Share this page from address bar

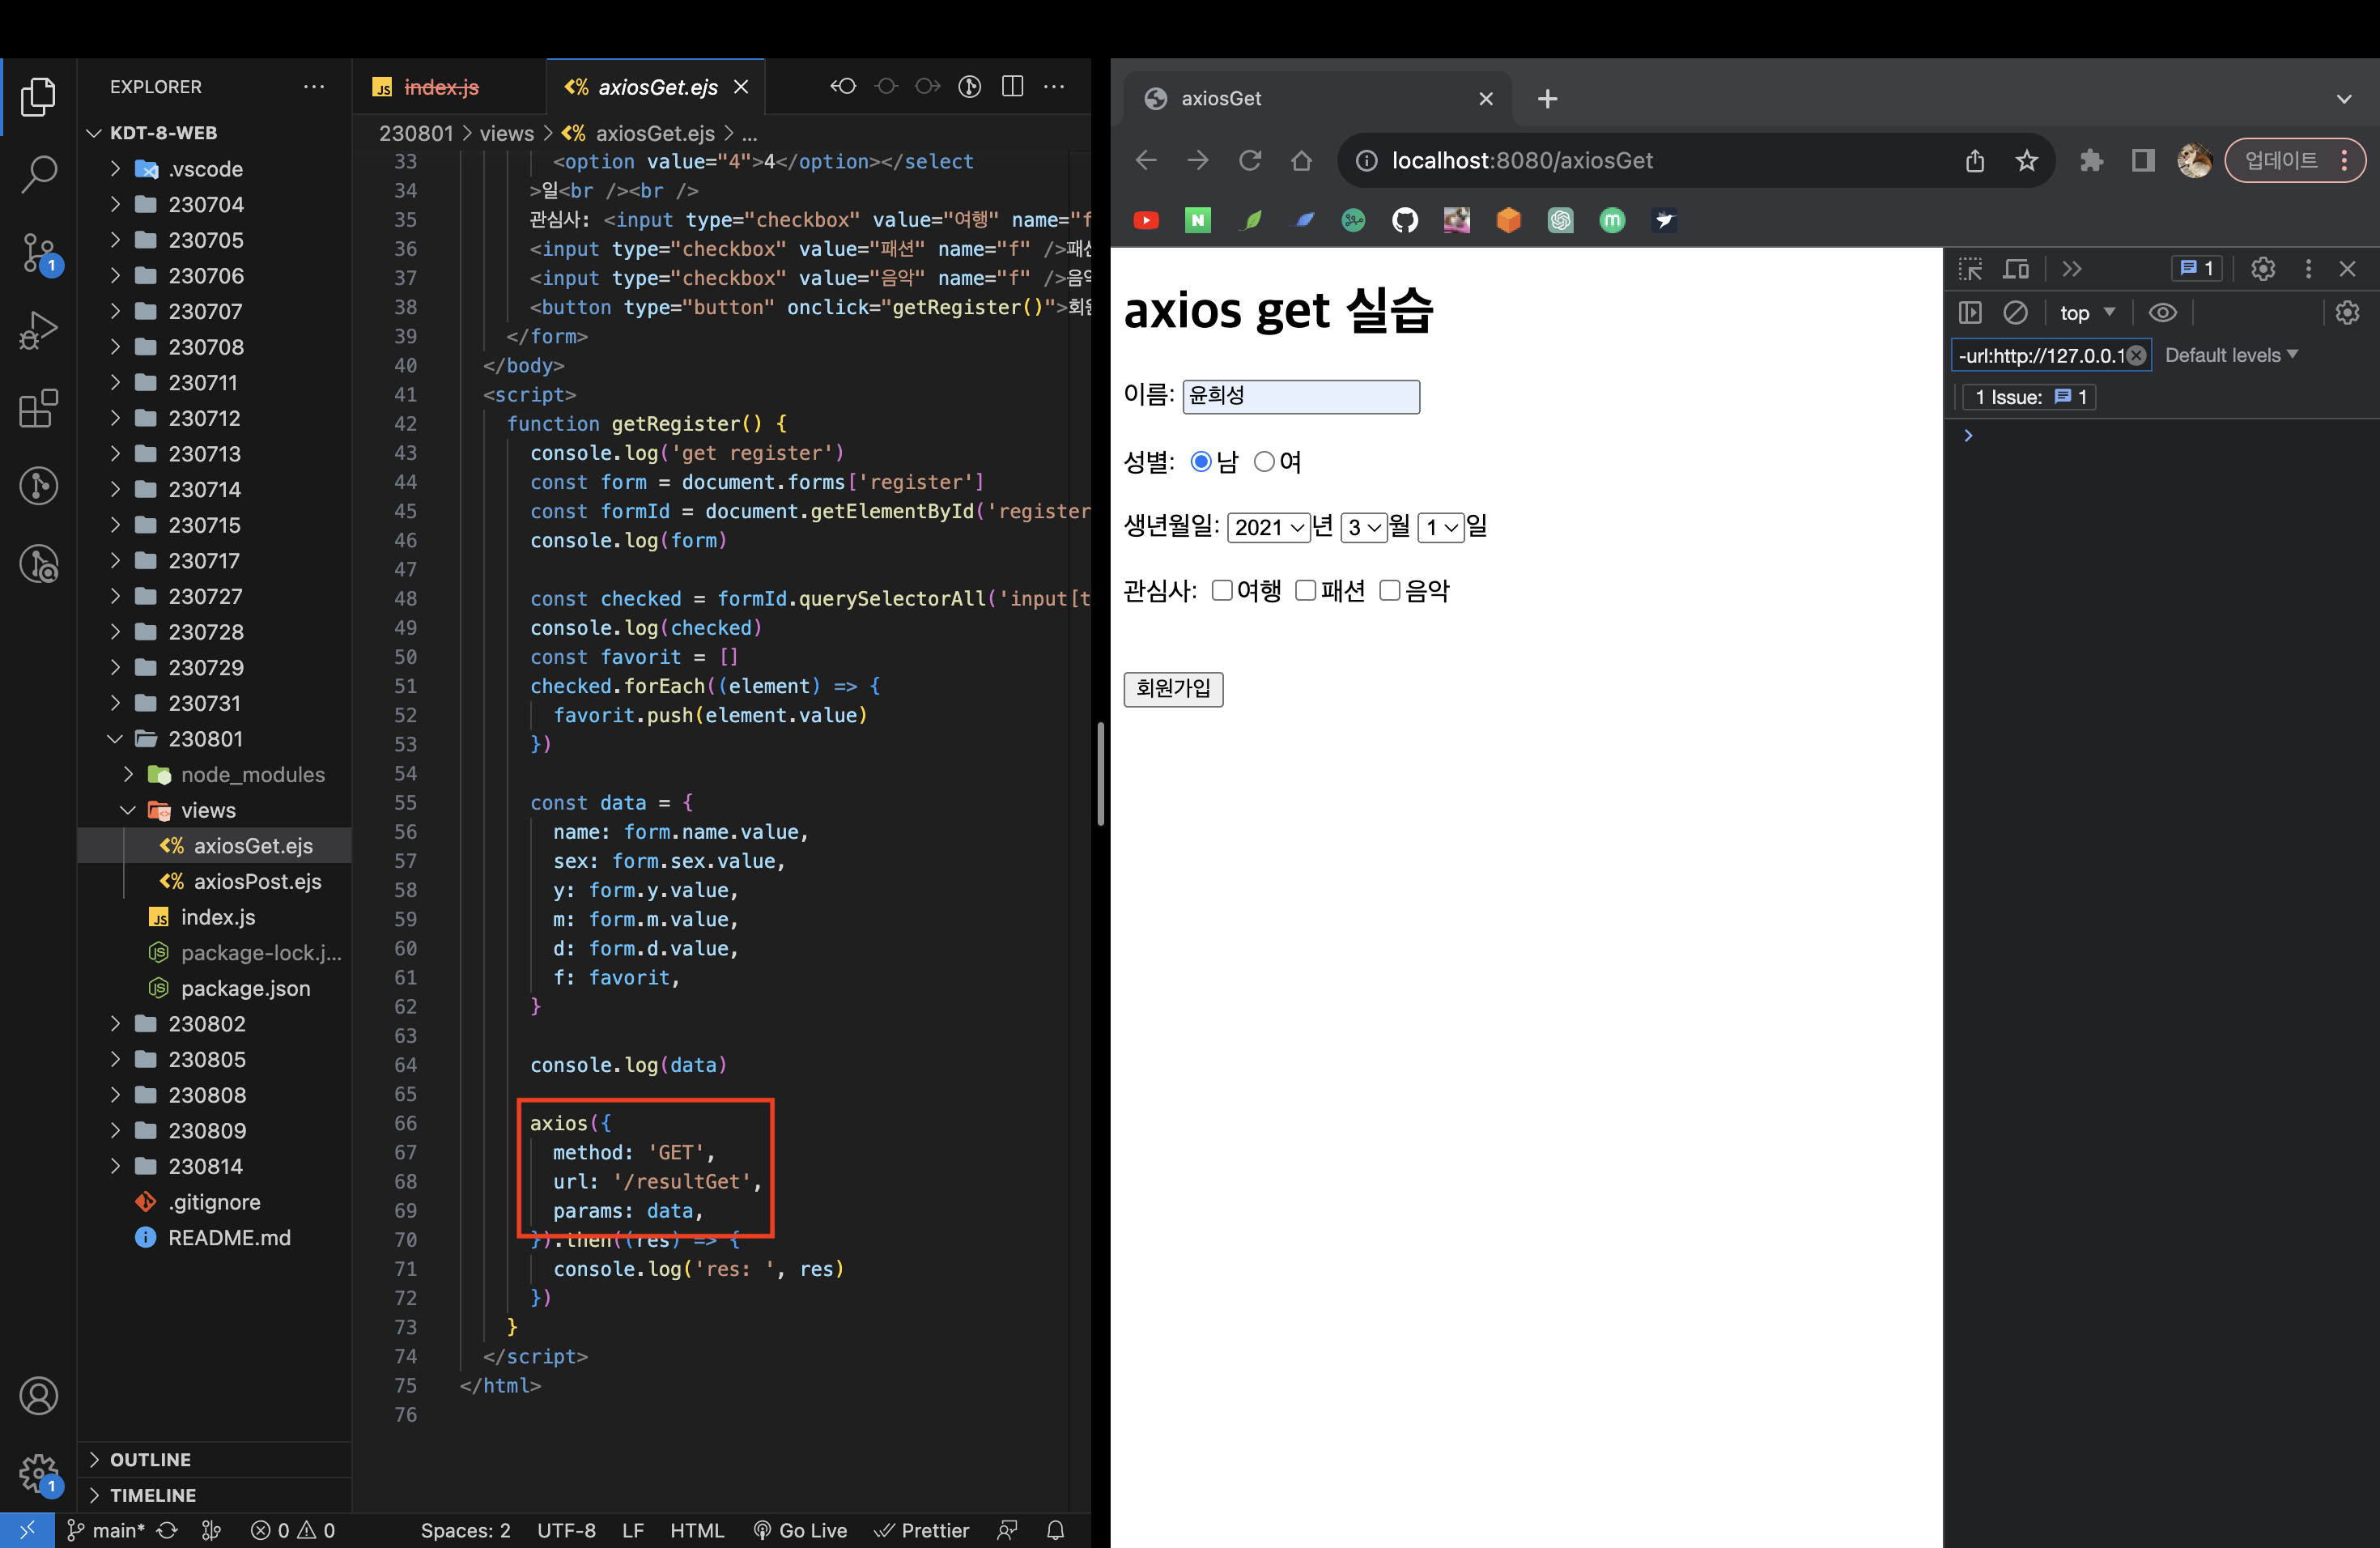(1975, 160)
